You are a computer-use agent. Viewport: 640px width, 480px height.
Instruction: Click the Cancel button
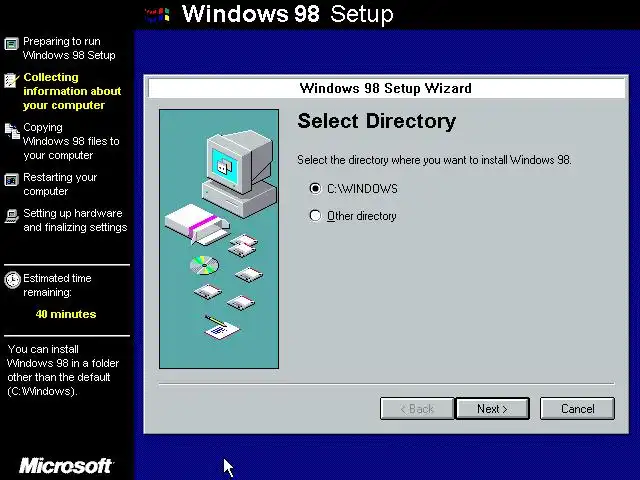(577, 409)
